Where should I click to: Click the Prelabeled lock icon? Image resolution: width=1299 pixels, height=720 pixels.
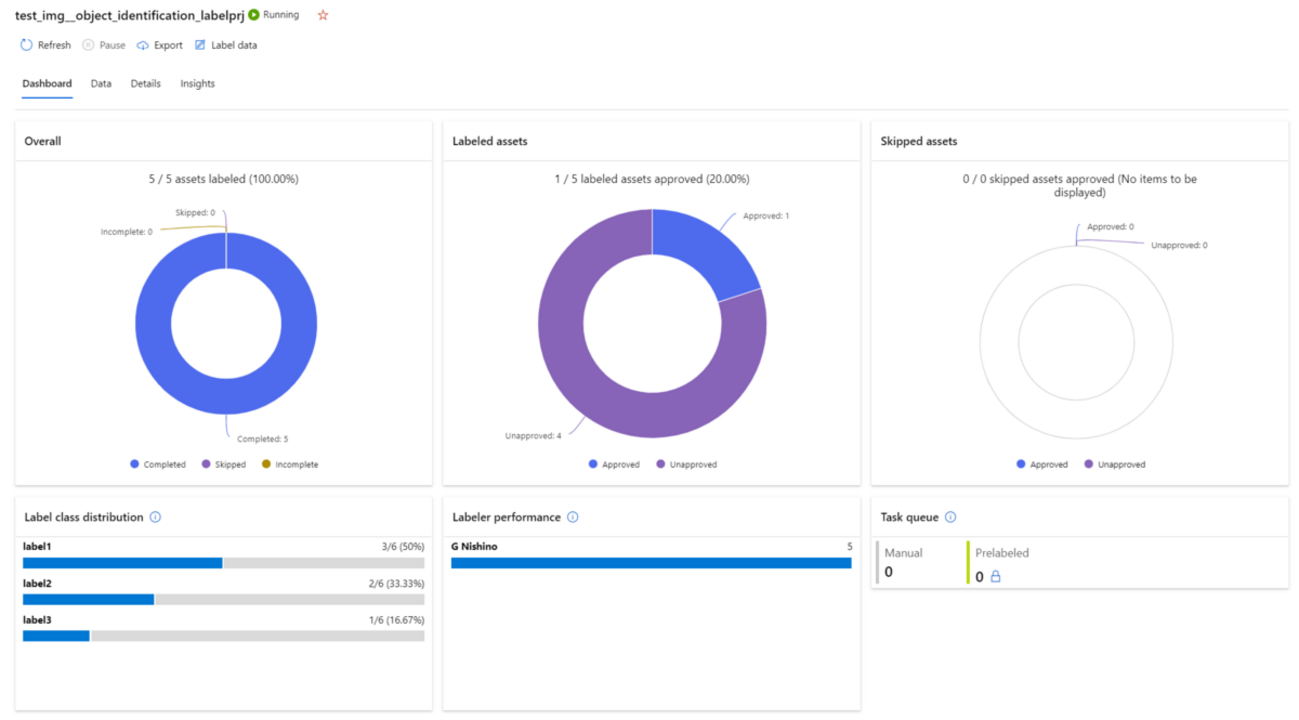[995, 577]
